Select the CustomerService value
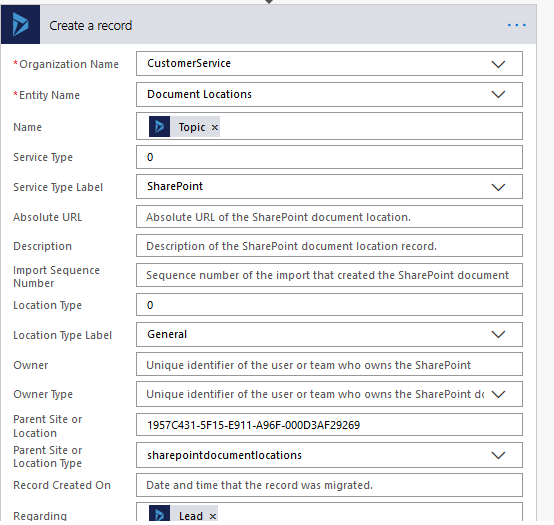This screenshot has height=525, width=554. click(x=189, y=63)
